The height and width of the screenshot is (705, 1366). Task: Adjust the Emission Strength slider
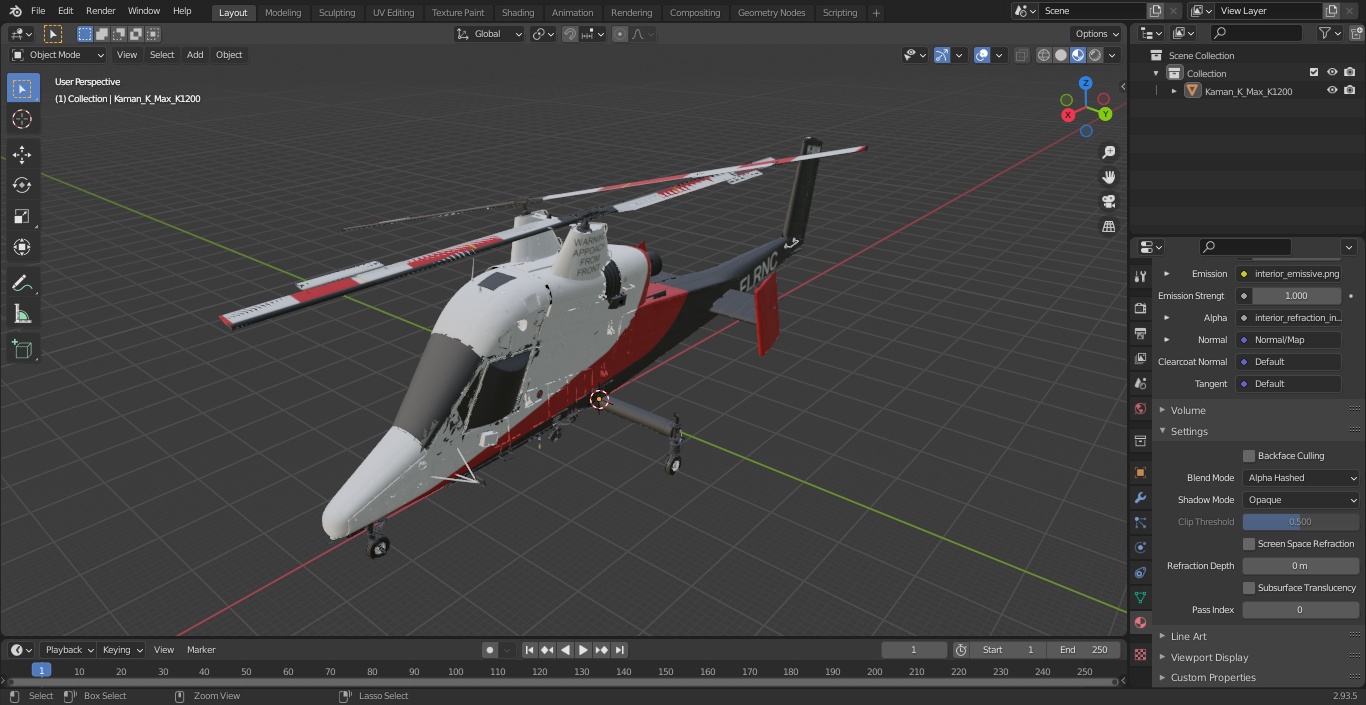[1296, 296]
